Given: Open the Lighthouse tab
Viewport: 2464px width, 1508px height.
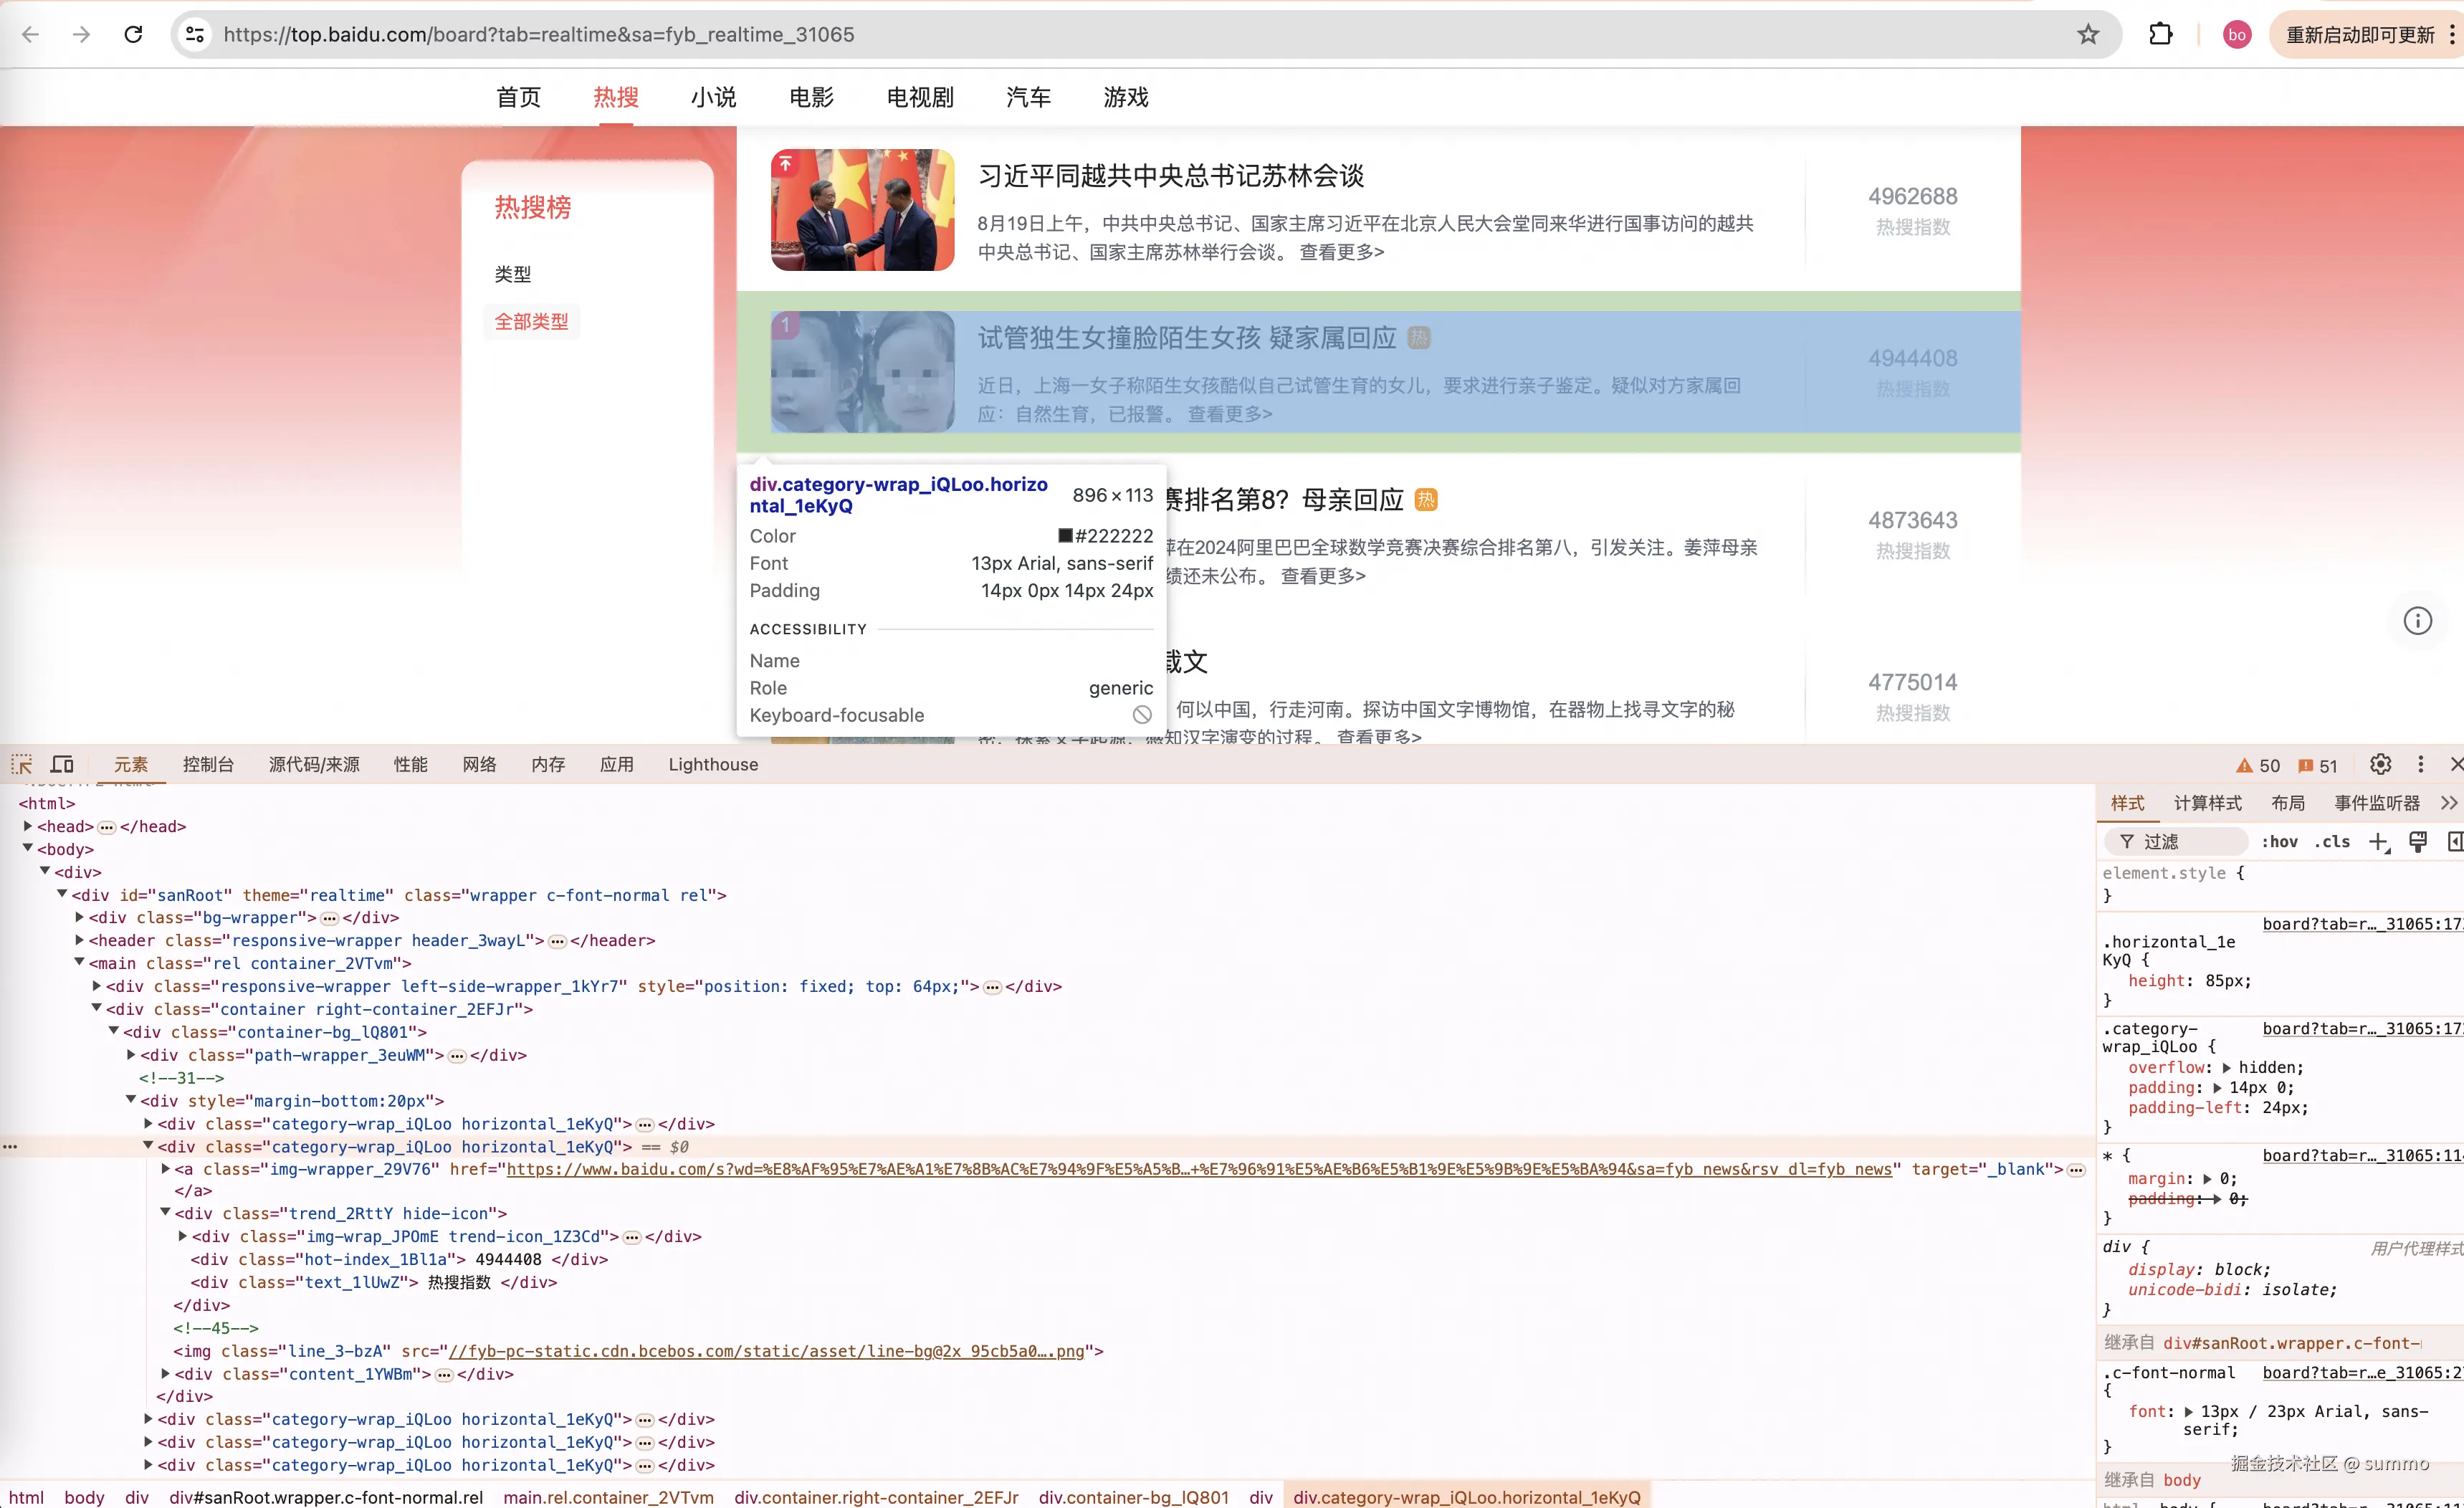Looking at the screenshot, I should click(x=713, y=765).
